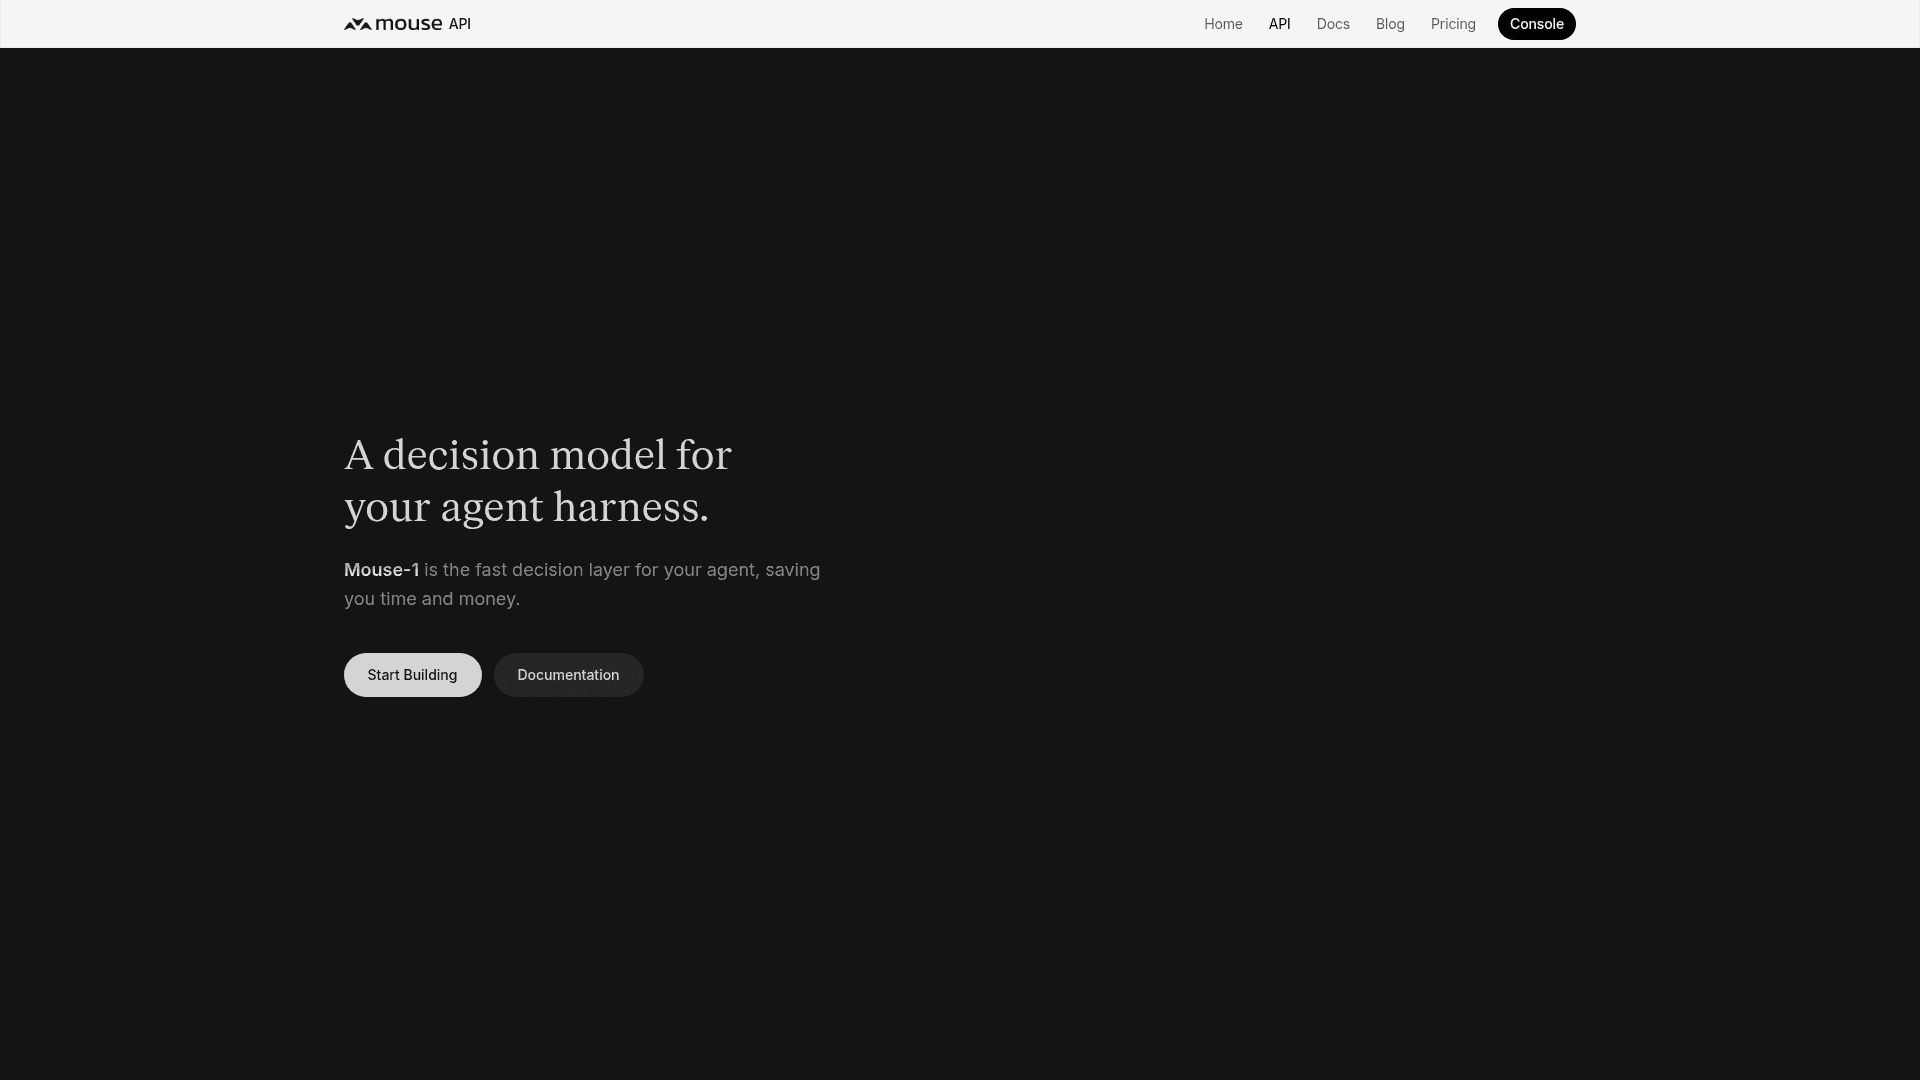Go to Docs in the navbar

pyautogui.click(x=1333, y=24)
